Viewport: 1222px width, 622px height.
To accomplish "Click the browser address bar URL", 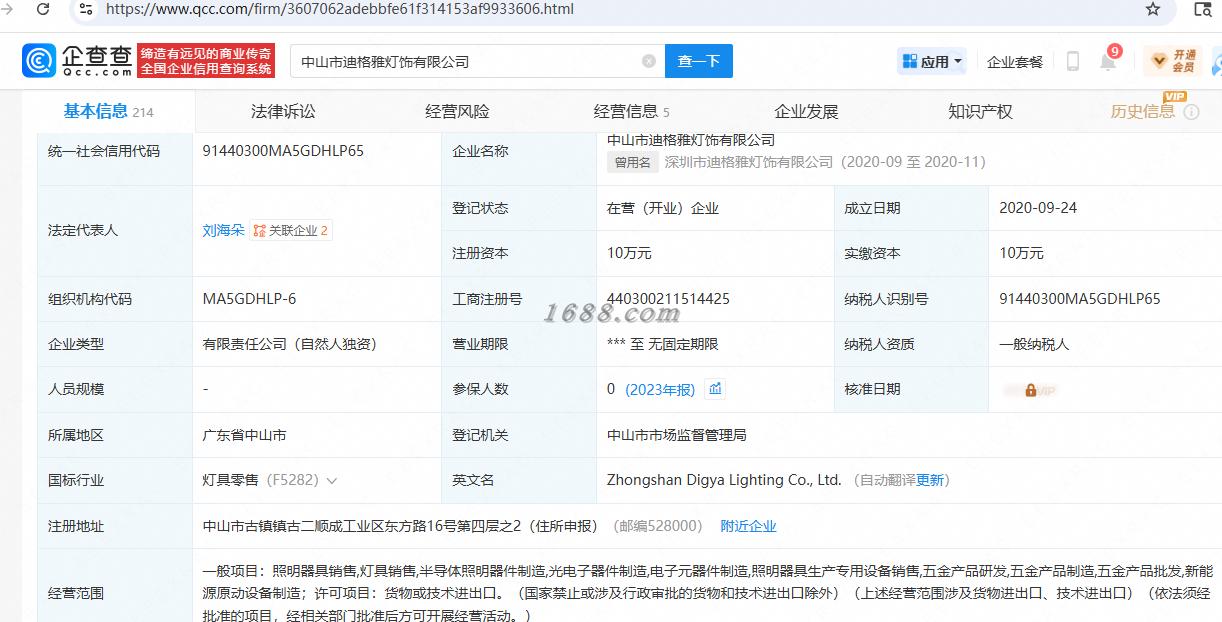I will point(340,9).
